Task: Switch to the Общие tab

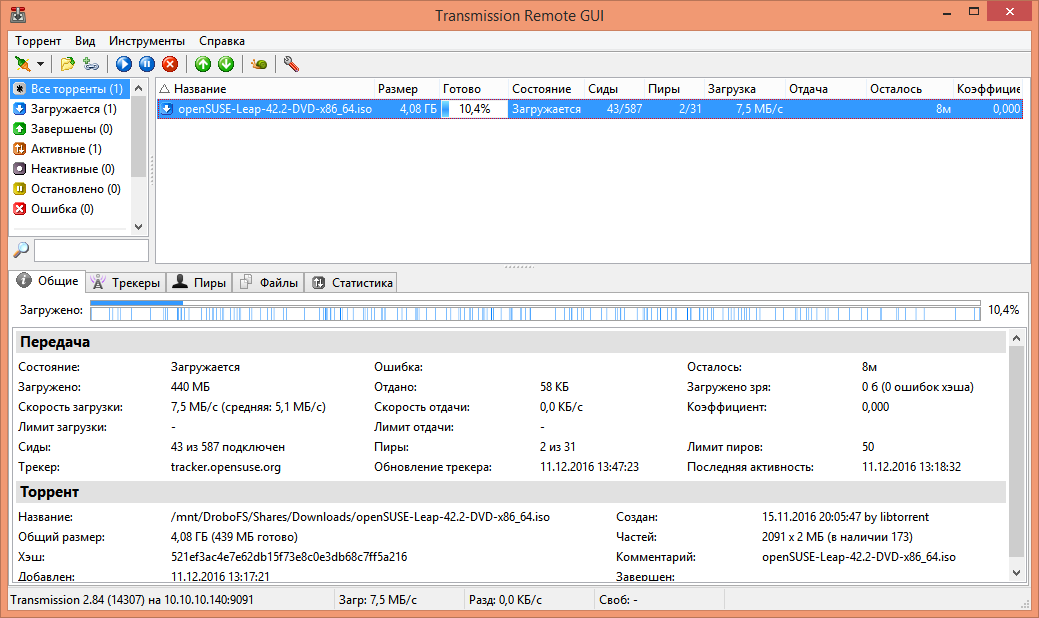Action: point(48,281)
